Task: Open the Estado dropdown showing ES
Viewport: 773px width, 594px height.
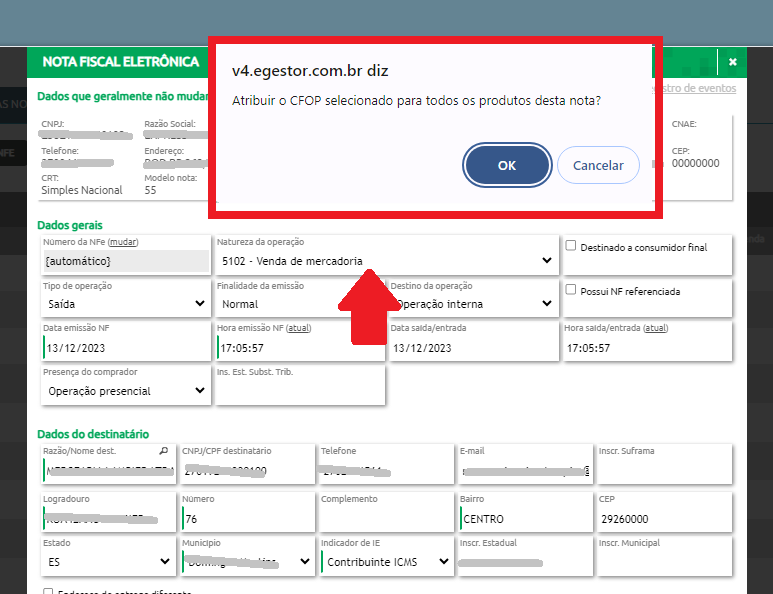Action: click(108, 561)
